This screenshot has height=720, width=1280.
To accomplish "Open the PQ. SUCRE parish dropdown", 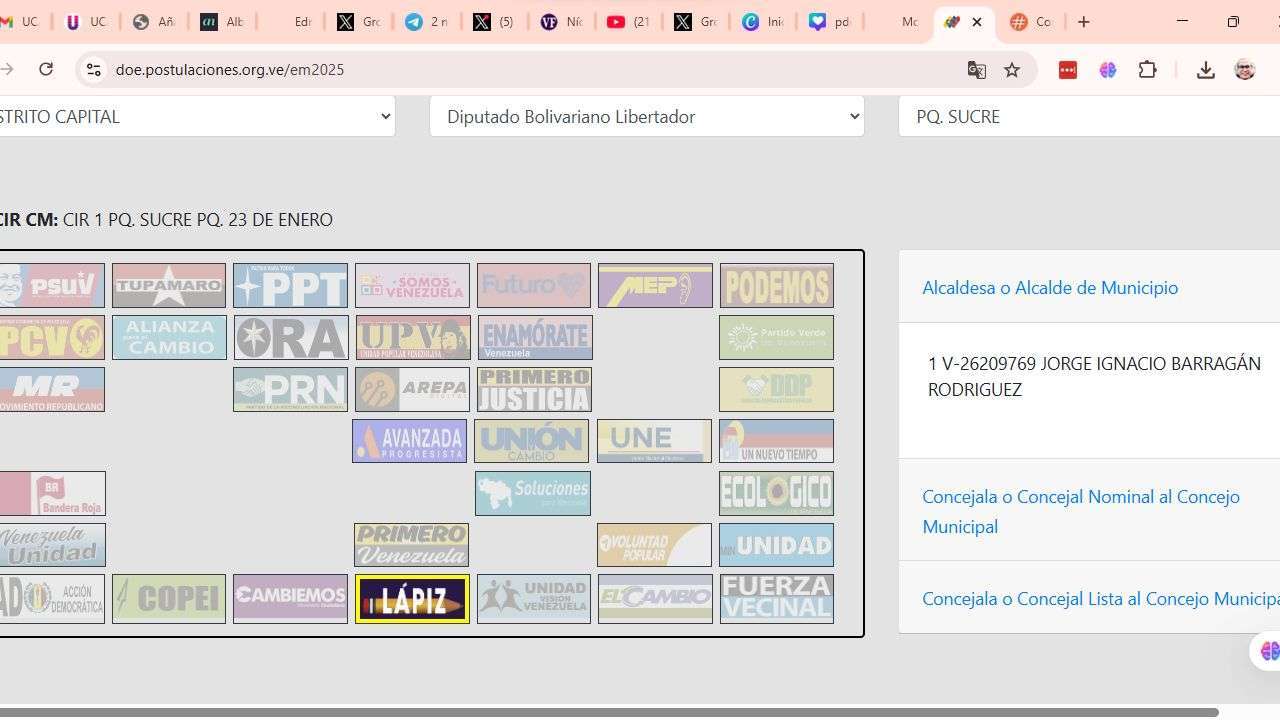I will [1089, 117].
